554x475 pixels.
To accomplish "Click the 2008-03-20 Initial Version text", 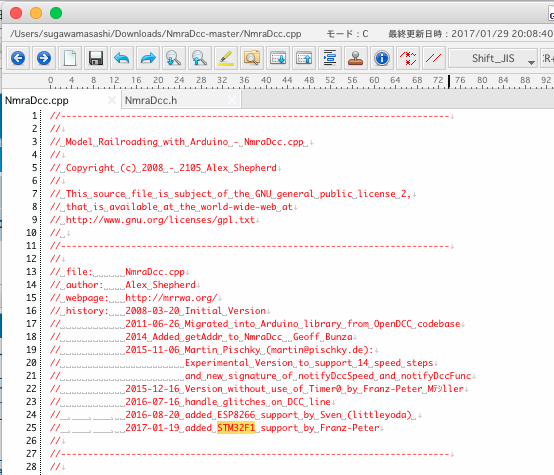I will [195, 311].
